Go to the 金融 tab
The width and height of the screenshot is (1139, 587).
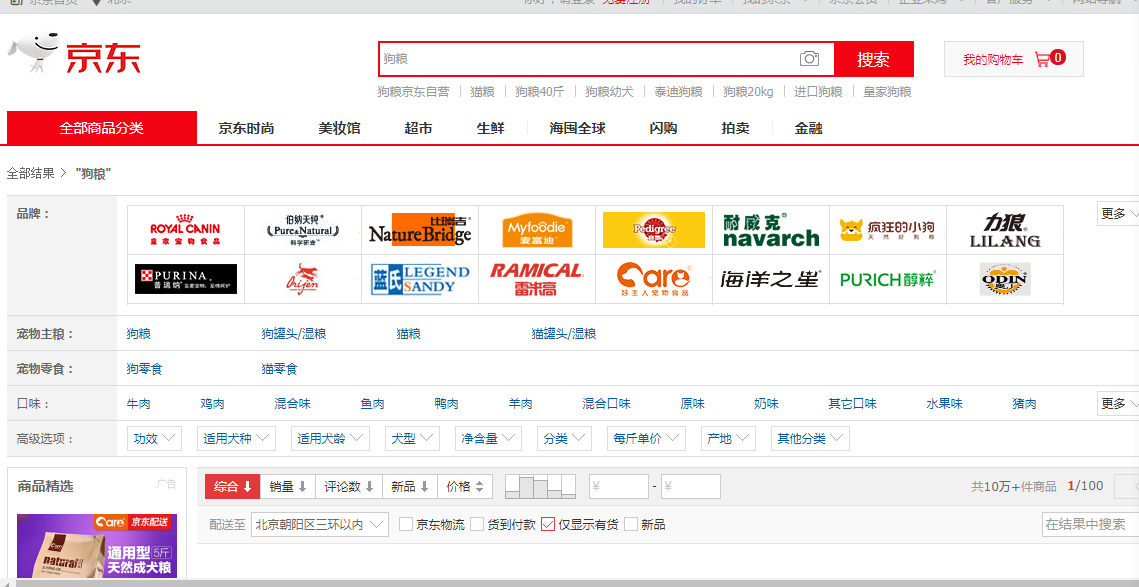pos(808,129)
